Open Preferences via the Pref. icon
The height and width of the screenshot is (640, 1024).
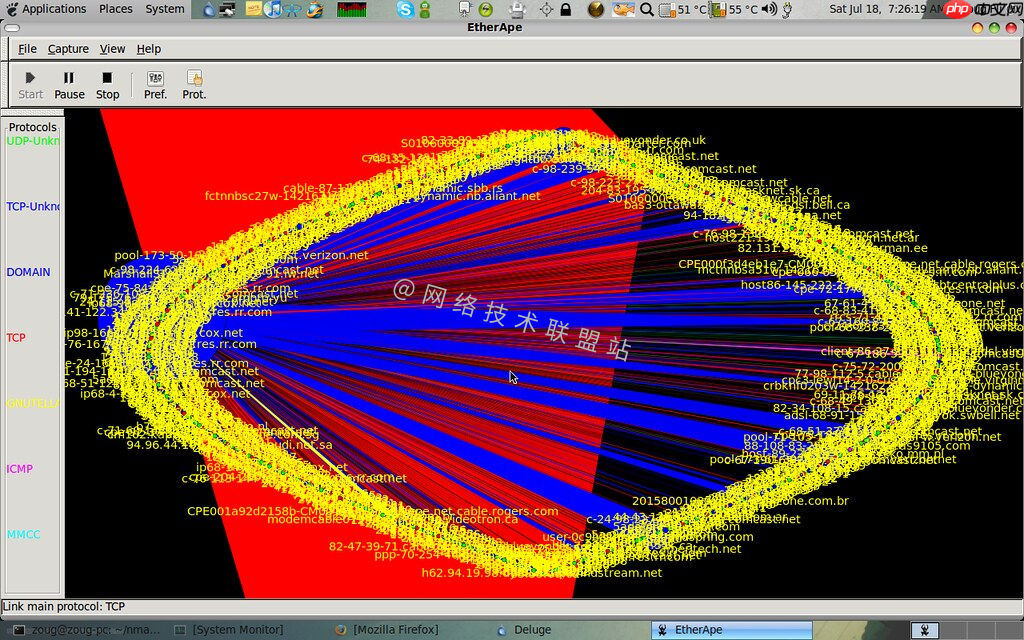click(155, 85)
